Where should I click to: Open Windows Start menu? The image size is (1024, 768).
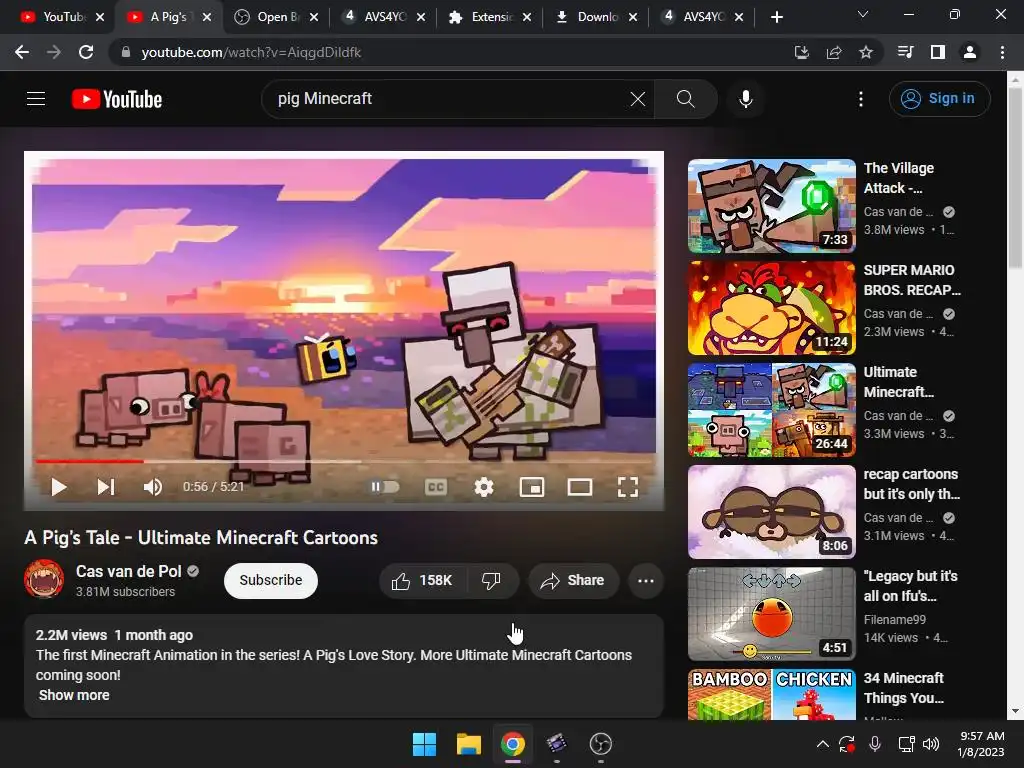[x=424, y=744]
